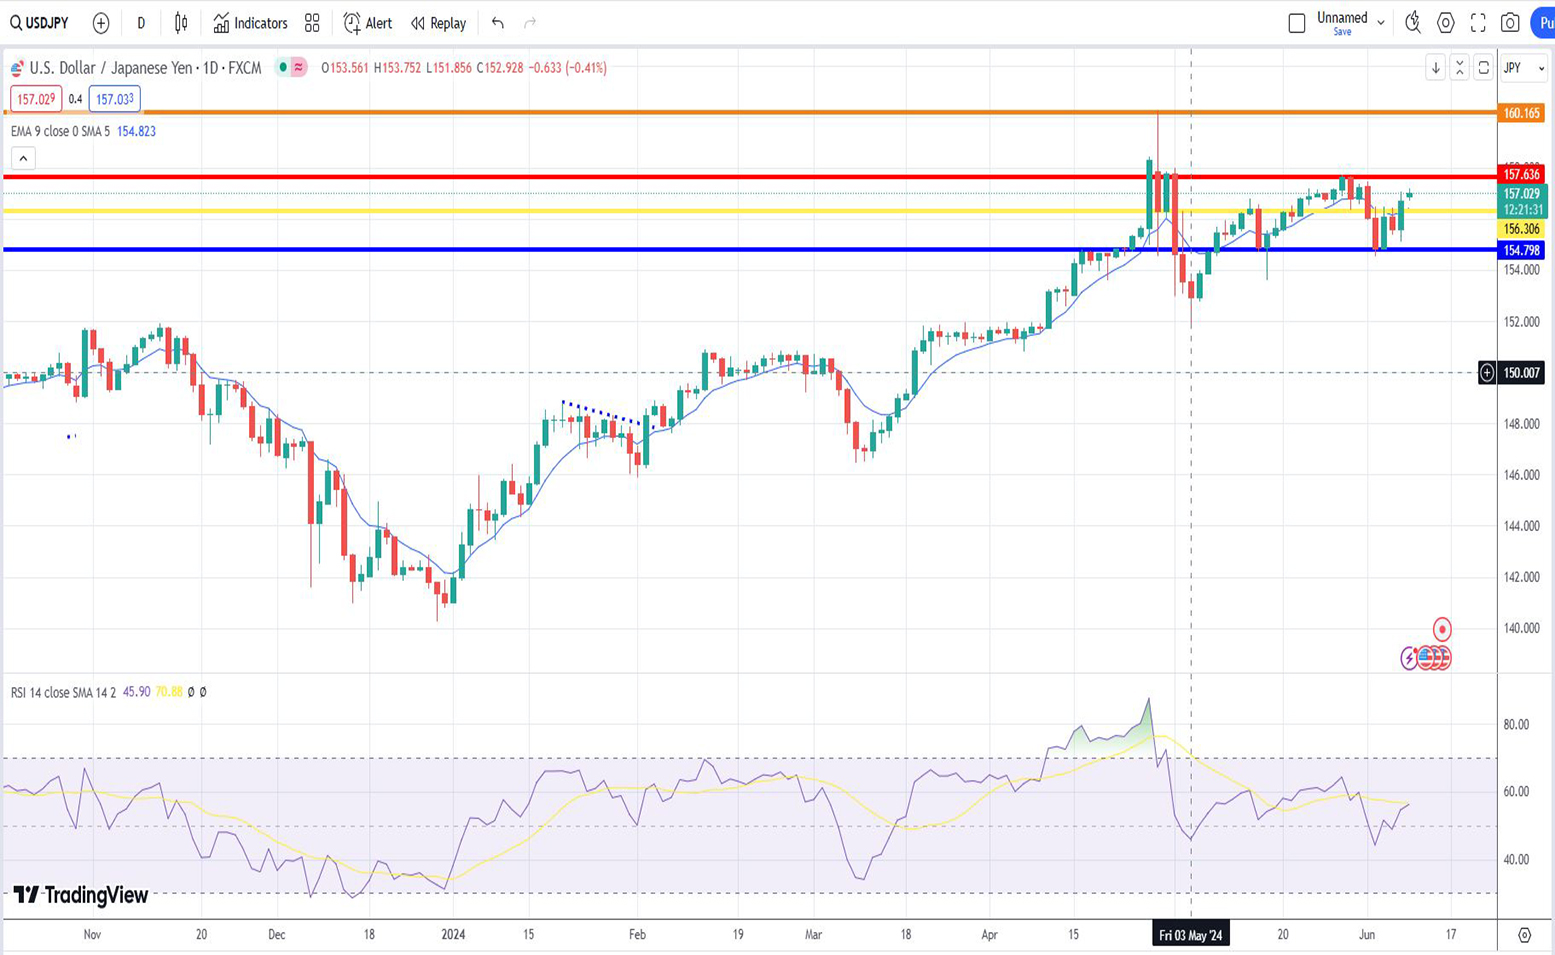
Task: Toggle the layout setup square box
Action: (1297, 23)
